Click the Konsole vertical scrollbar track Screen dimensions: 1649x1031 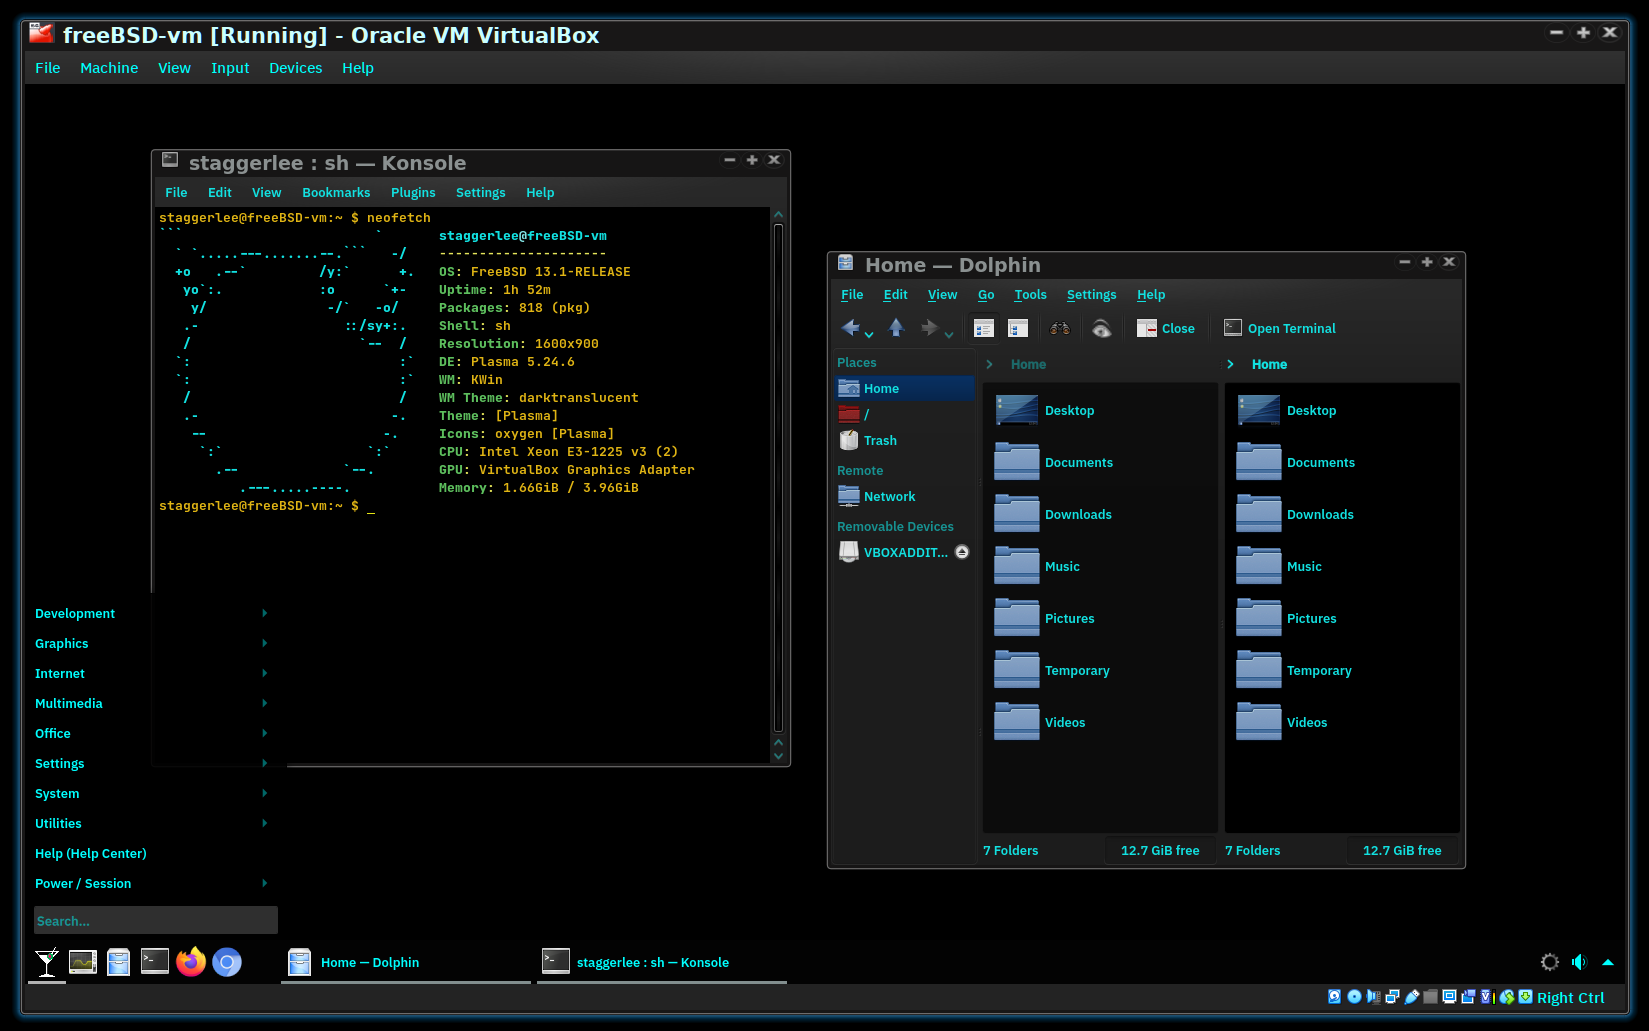(778, 480)
